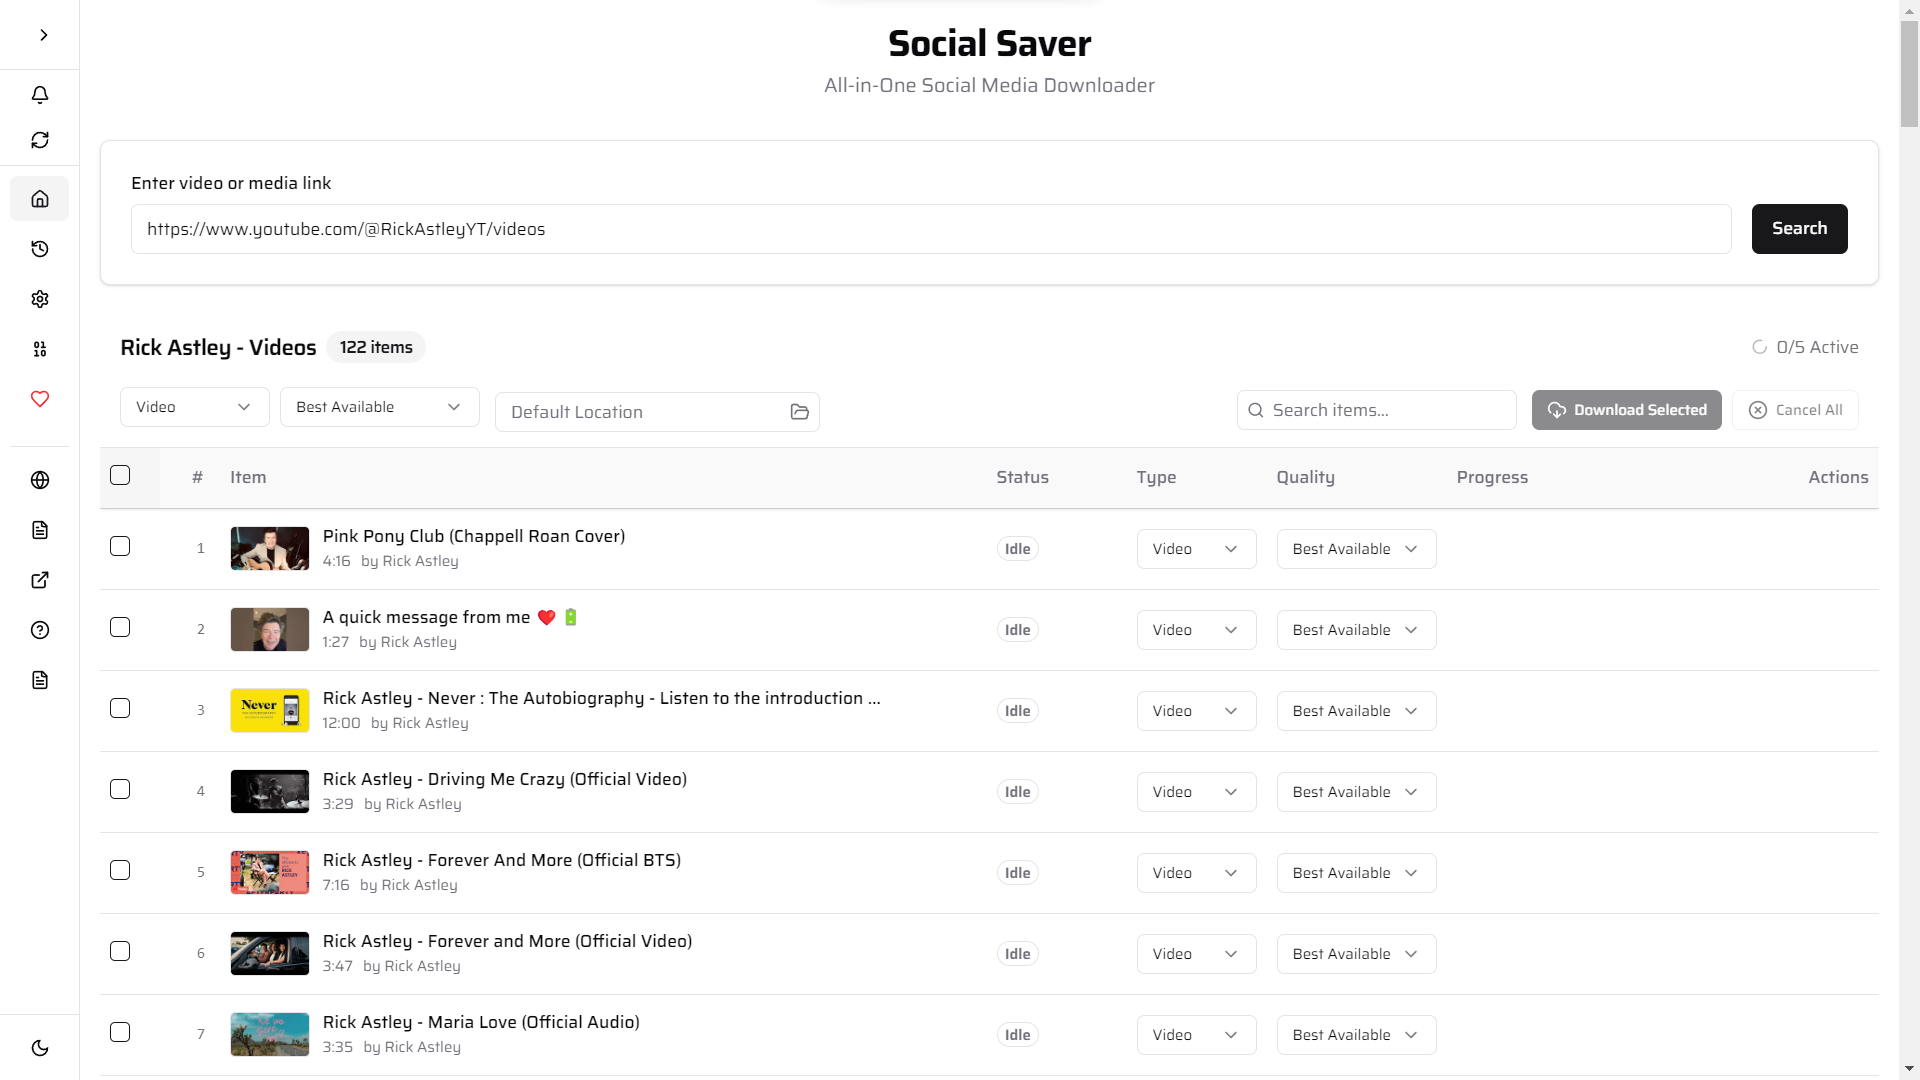Expand the Video type dropdown for Maria Love
This screenshot has height=1080, width=1920.
click(x=1196, y=1034)
